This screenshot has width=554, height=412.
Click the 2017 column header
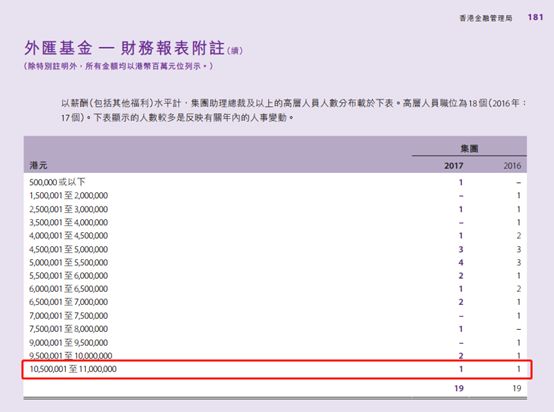coord(454,165)
